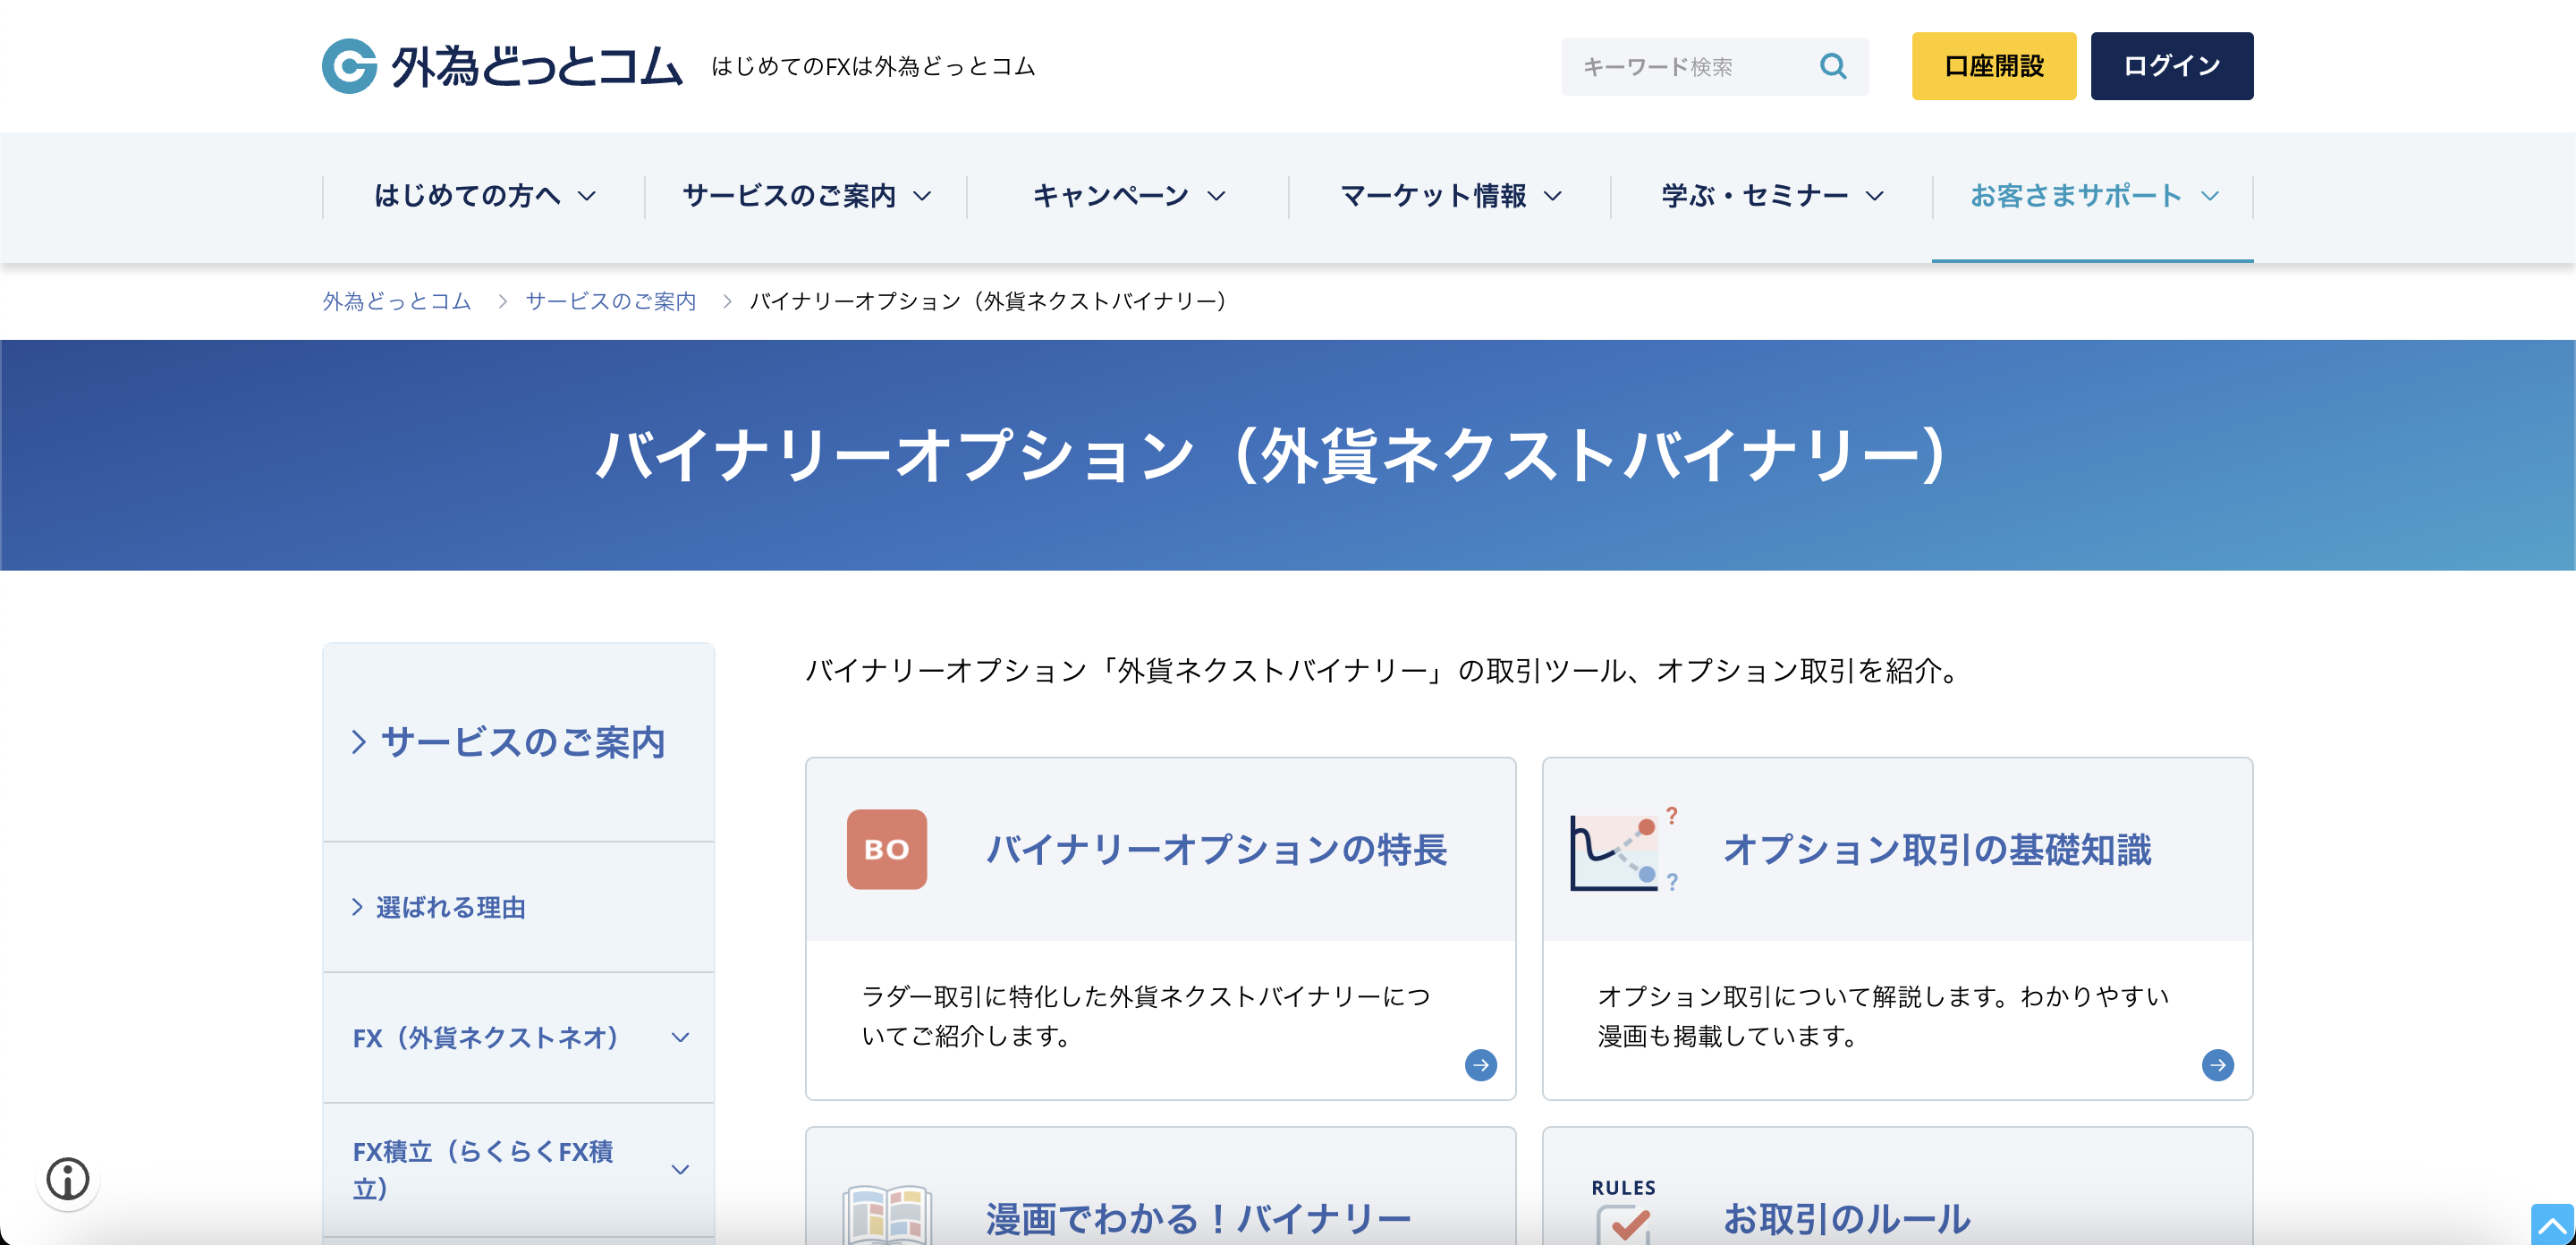This screenshot has width=2576, height=1245.
Task: Open the FX積立（らくらくFX積立） sidebar item
Action: pos(519,1170)
